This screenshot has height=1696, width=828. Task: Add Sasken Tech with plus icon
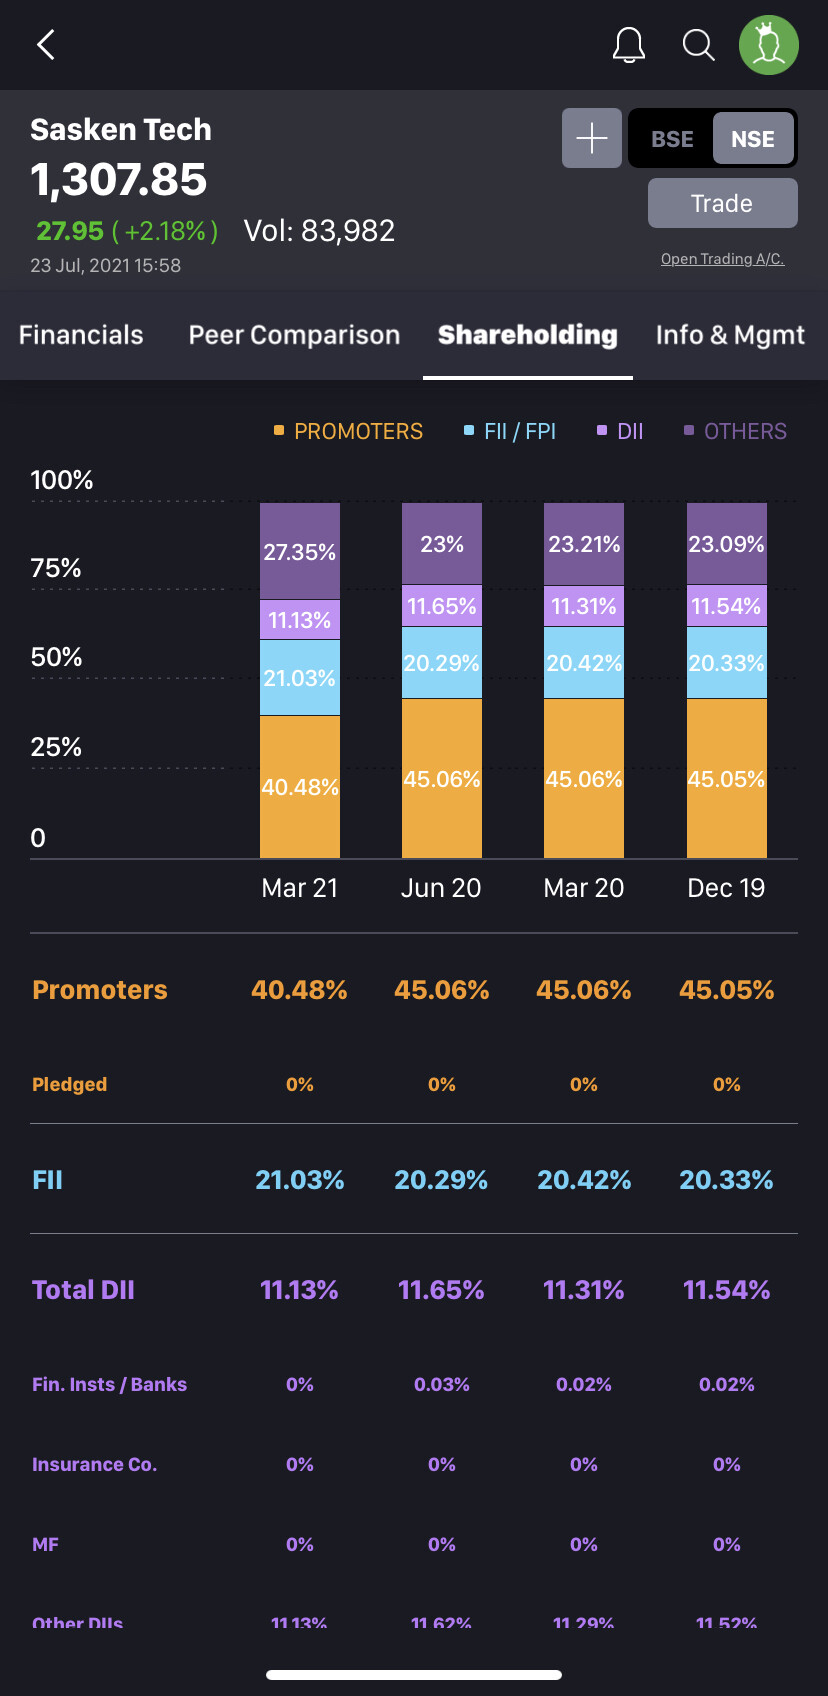[592, 138]
